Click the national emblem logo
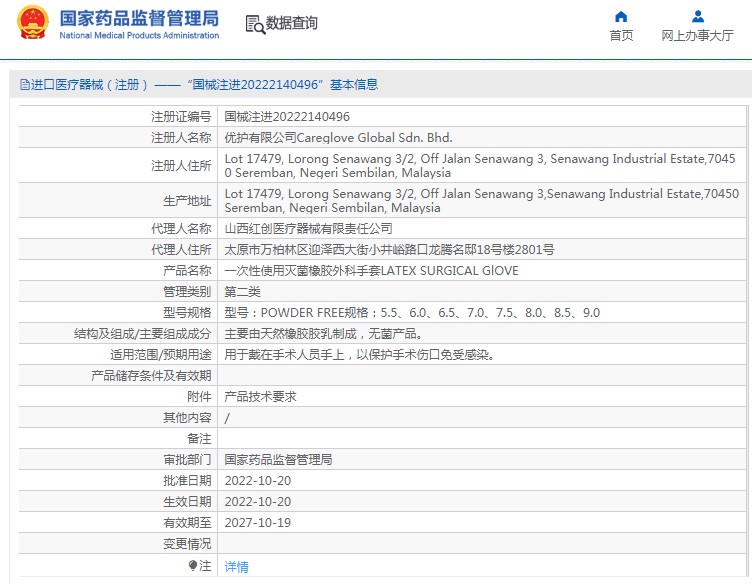The image size is (752, 584). point(33,22)
